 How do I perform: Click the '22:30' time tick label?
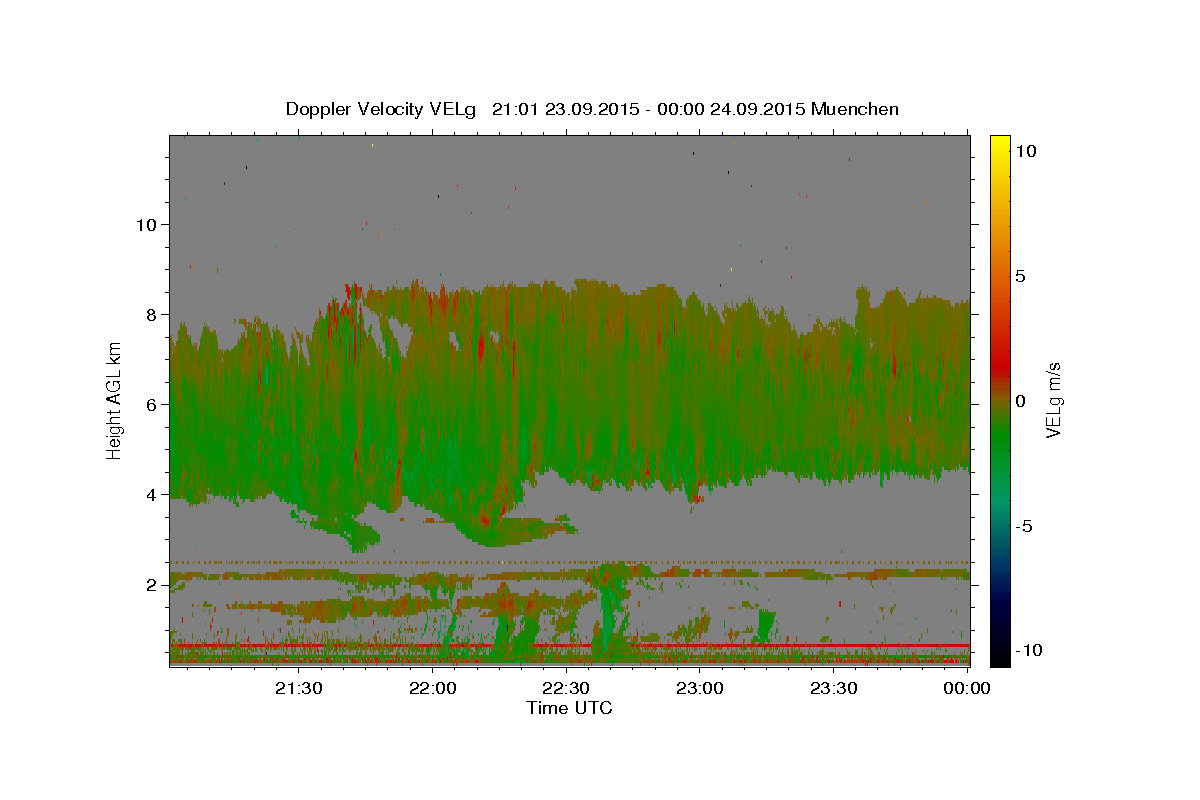click(x=566, y=688)
